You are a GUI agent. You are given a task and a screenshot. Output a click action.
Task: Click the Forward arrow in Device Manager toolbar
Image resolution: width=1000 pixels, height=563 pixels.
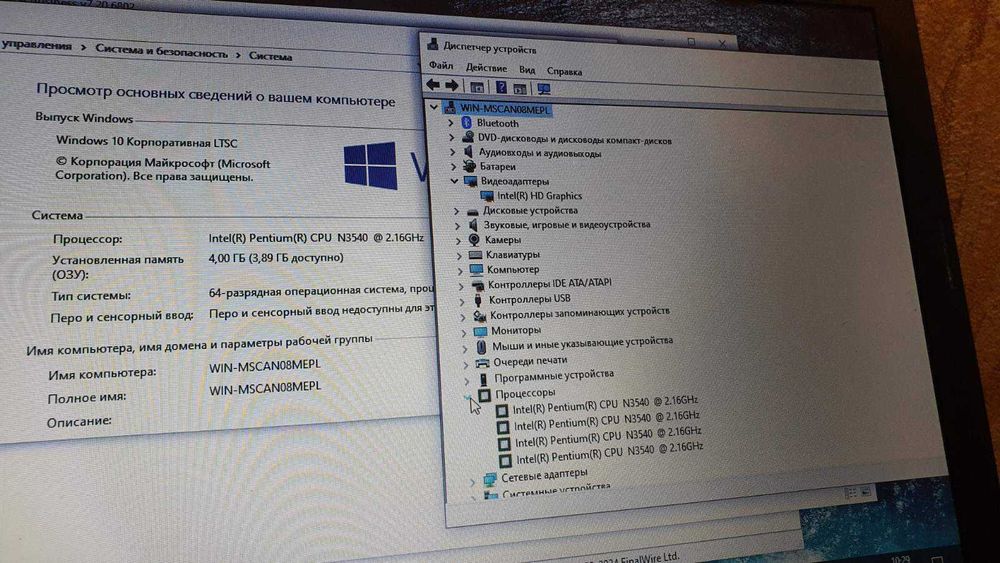[452, 85]
